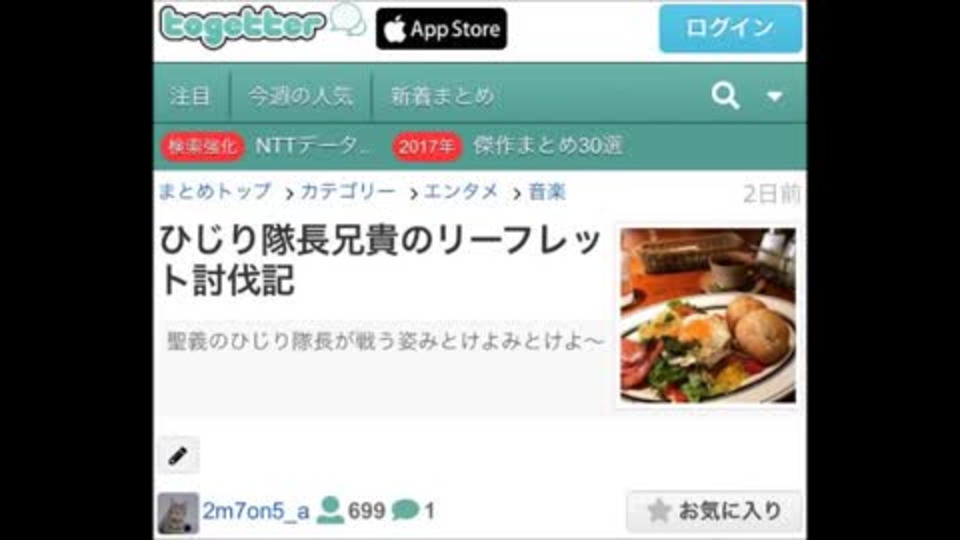Click the togetter logo

[262, 26]
